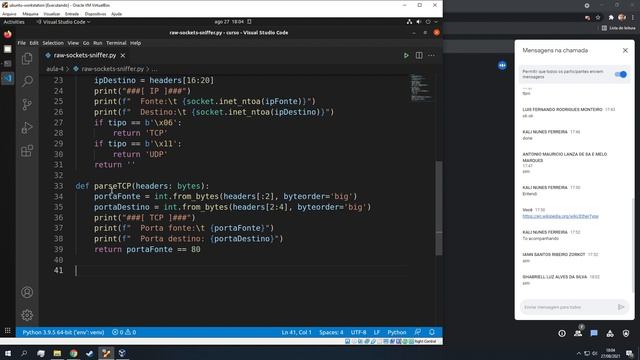The height and width of the screenshot is (360, 640).
Task: Open Ubuntu system status menu
Action: pos(422,22)
